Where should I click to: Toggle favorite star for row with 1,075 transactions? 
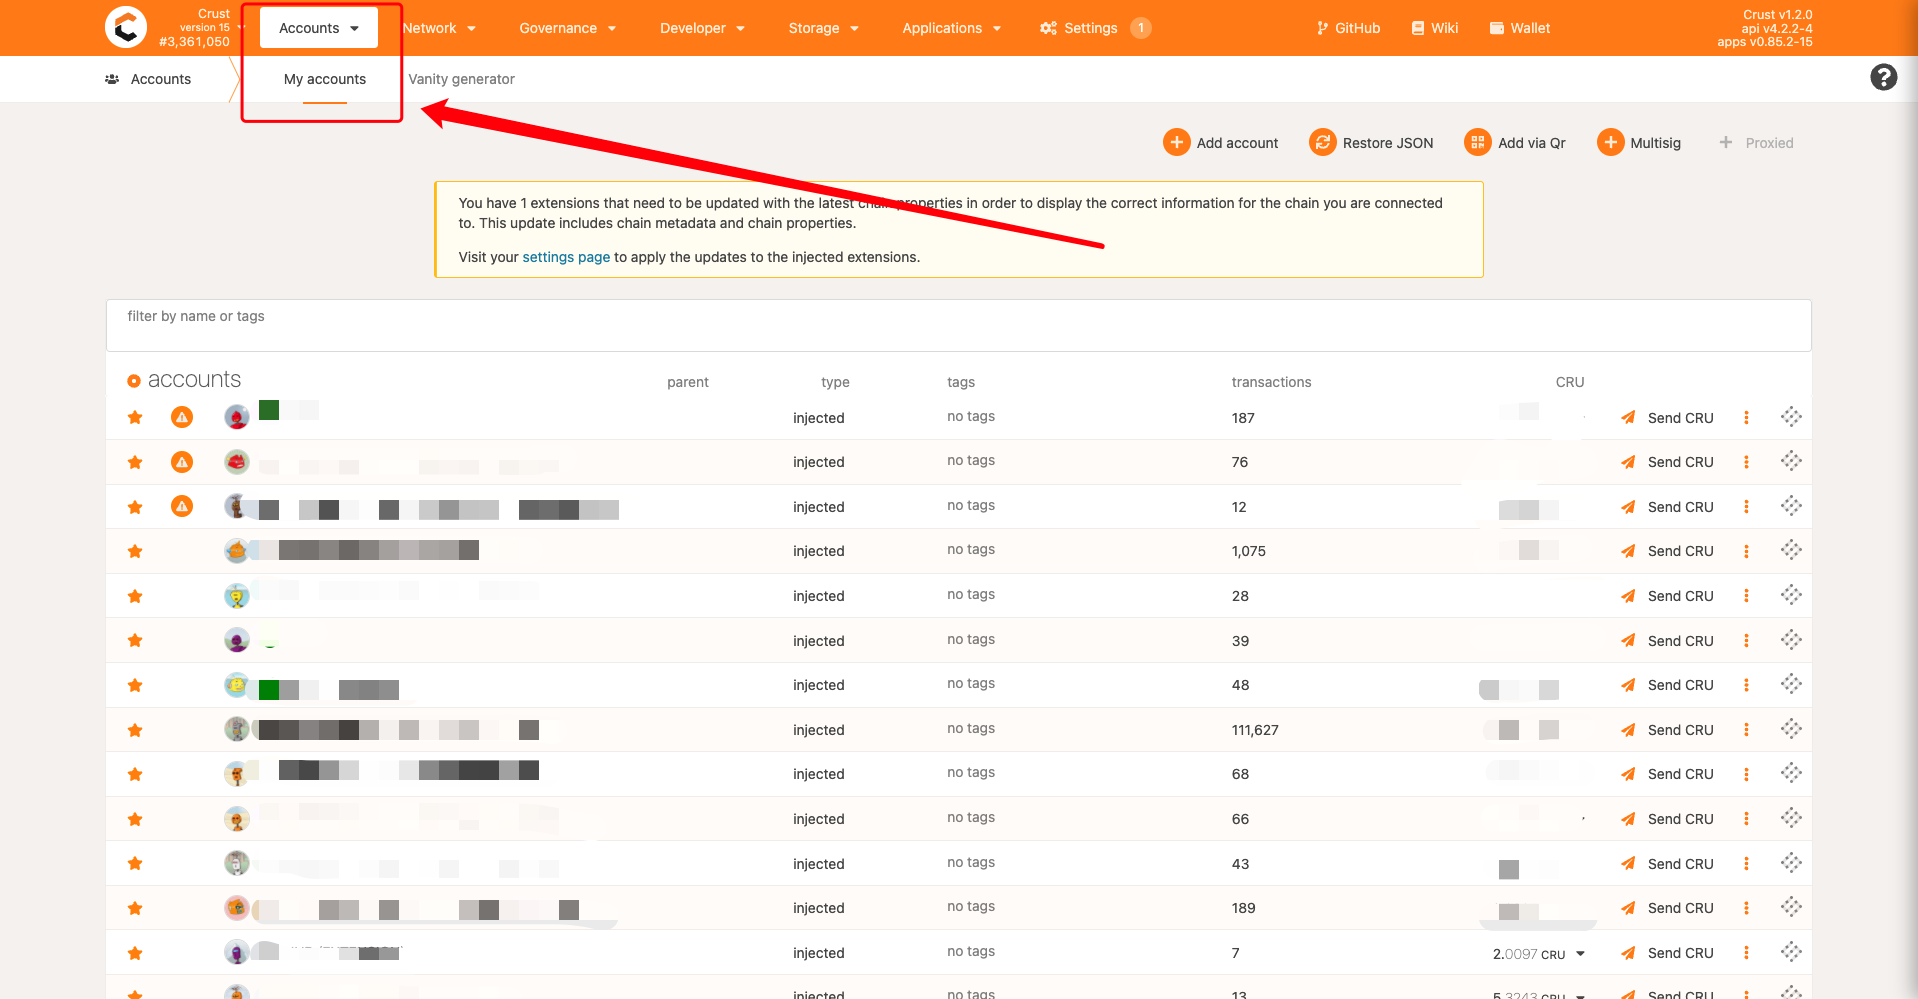point(135,551)
